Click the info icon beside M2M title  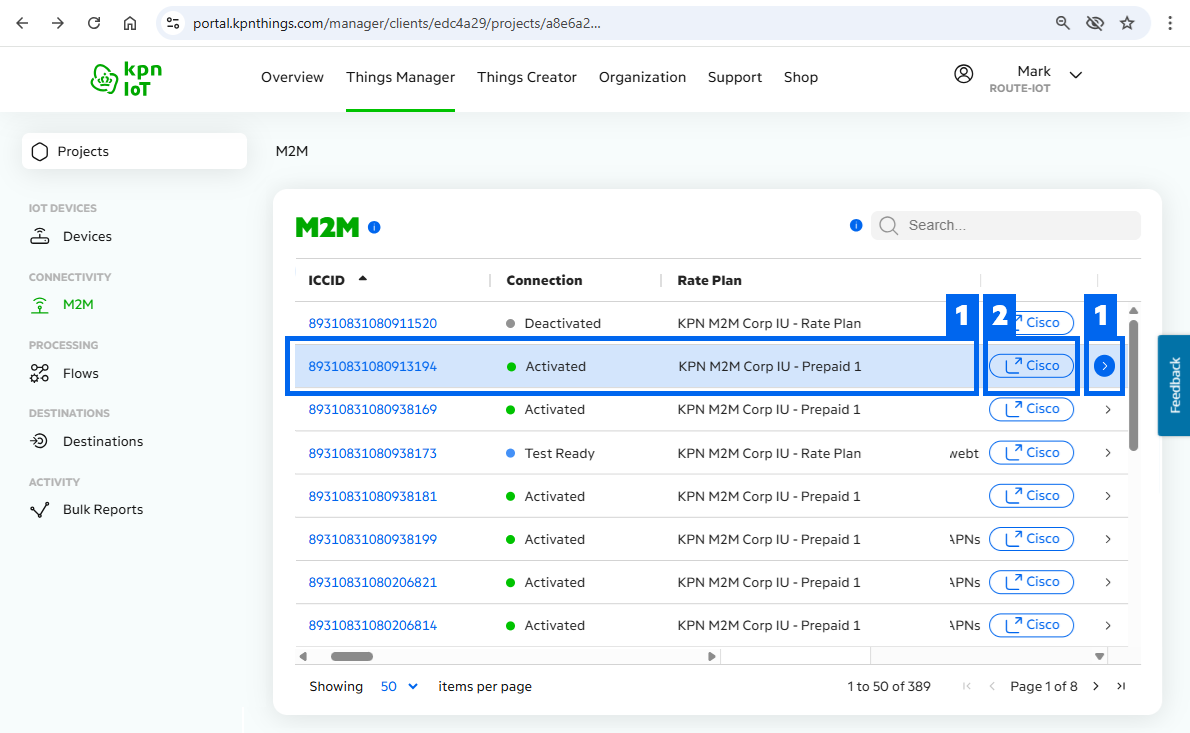coord(374,228)
